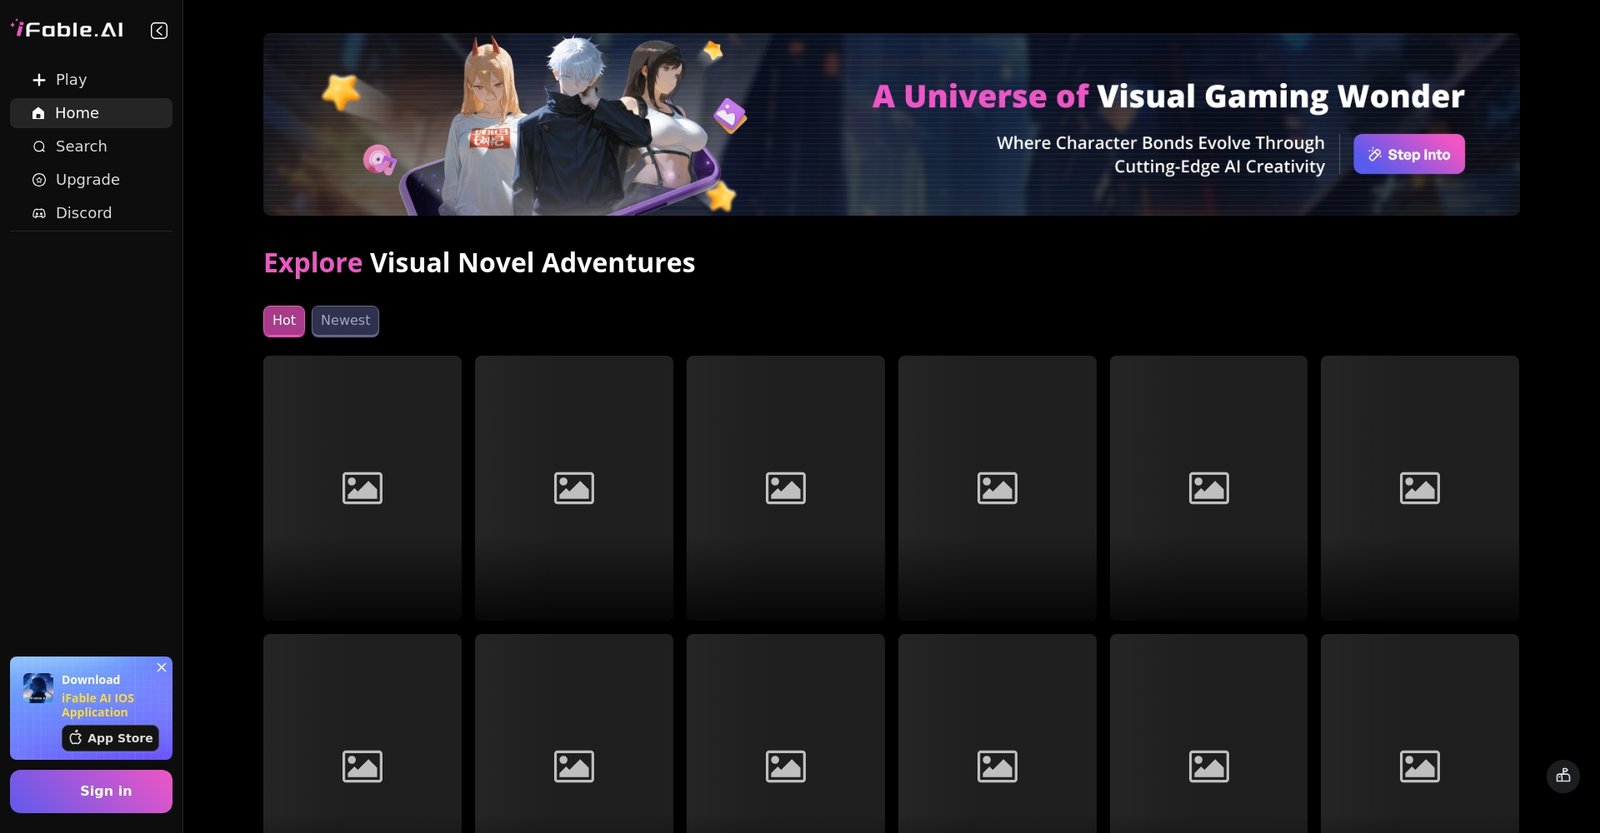Go to Home in the sidebar
1600x833 pixels.
click(91, 113)
